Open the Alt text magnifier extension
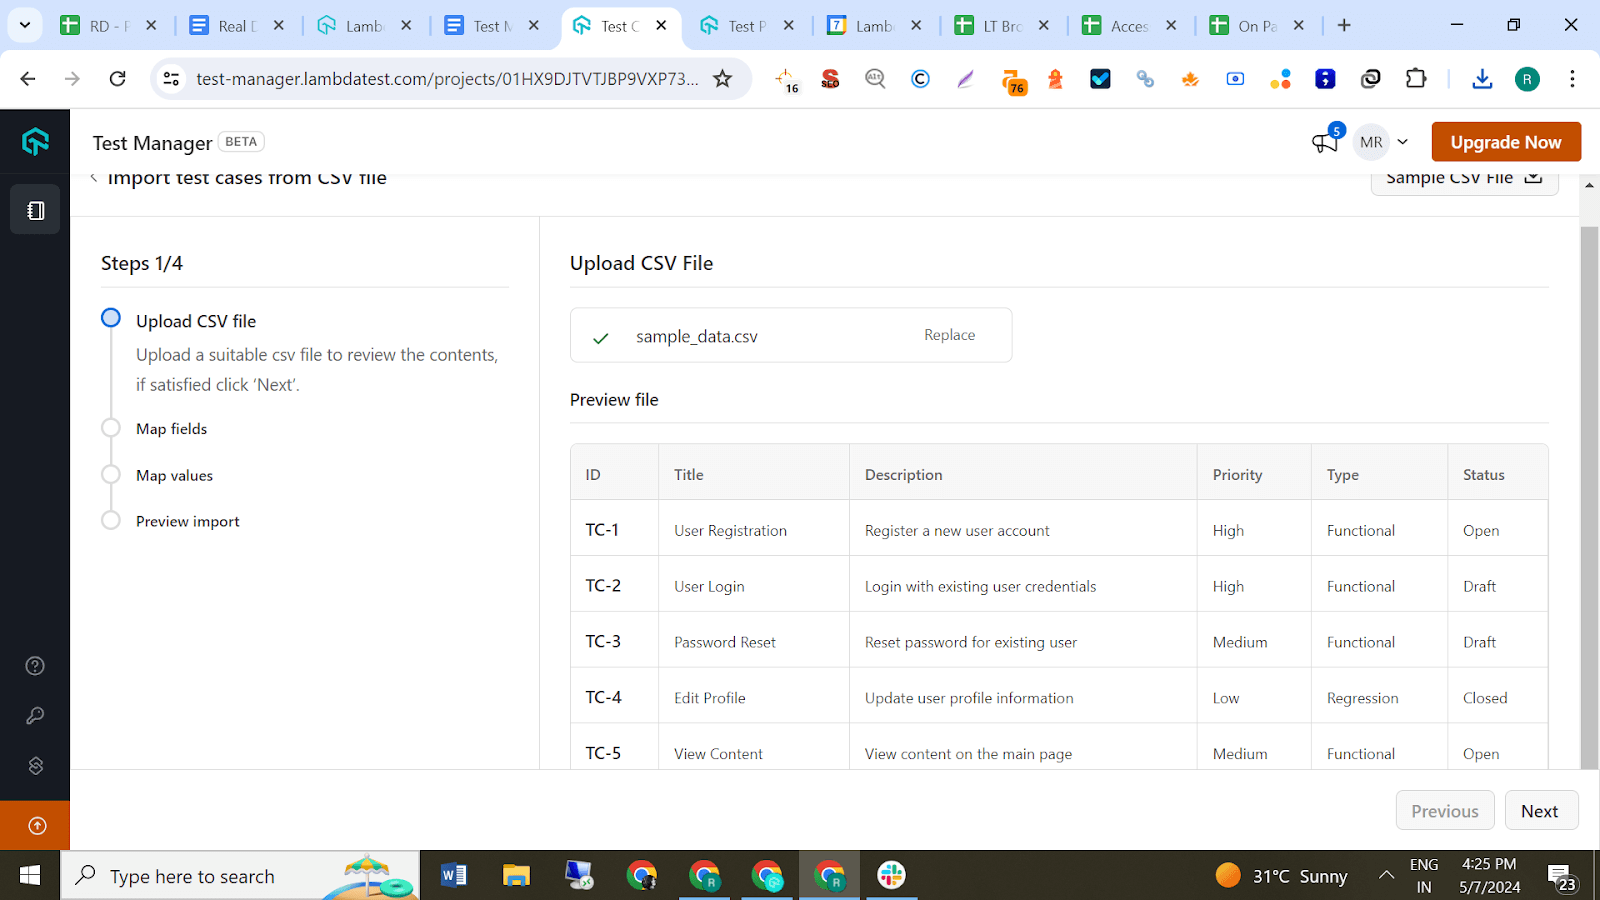Viewport: 1600px width, 900px height. point(875,79)
